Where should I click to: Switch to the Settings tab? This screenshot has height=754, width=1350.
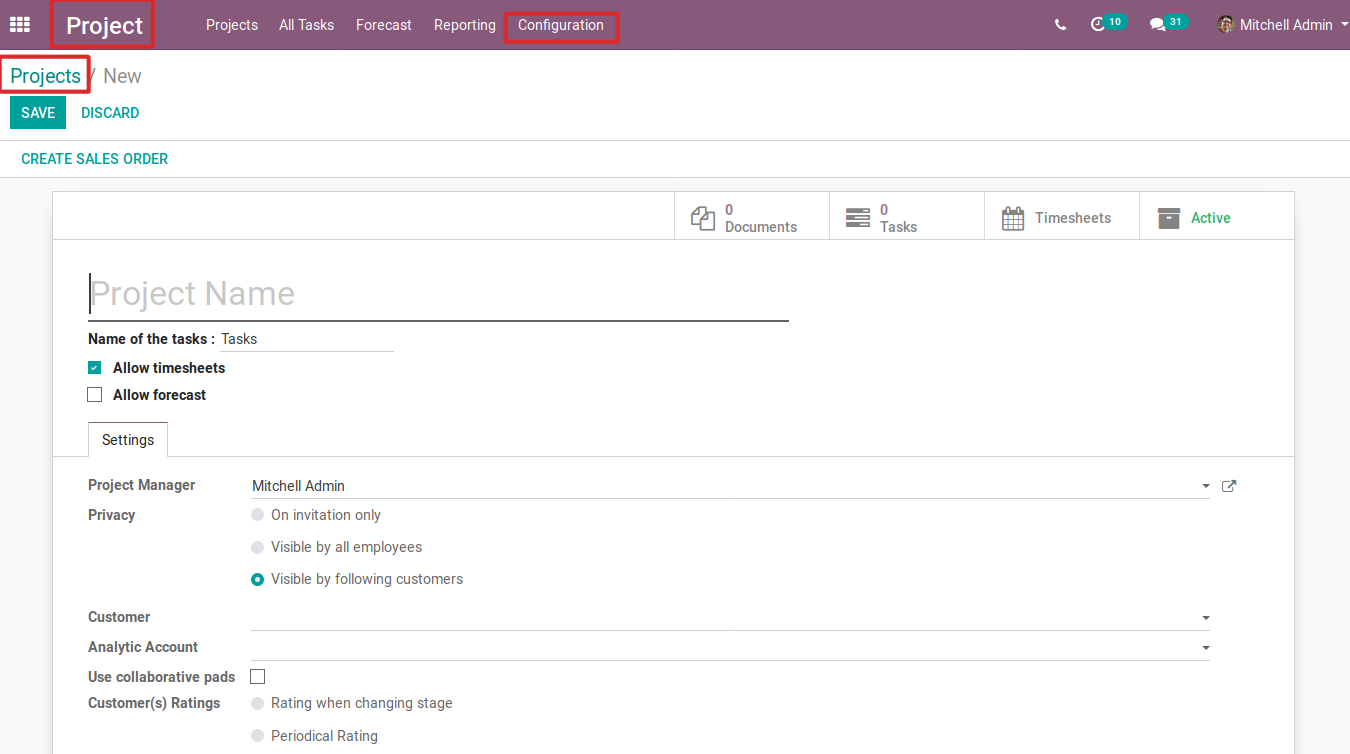[x=128, y=440]
